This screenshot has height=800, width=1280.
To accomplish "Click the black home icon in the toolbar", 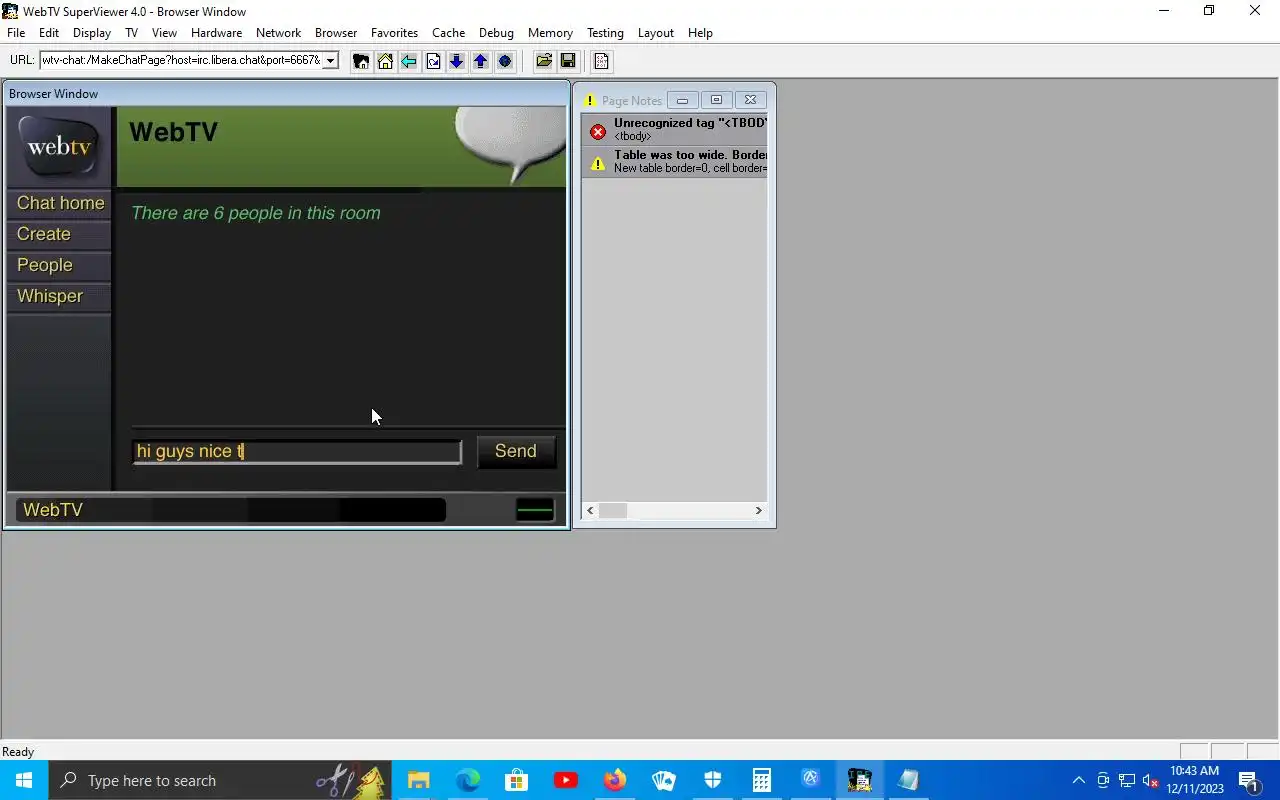I will (x=361, y=61).
